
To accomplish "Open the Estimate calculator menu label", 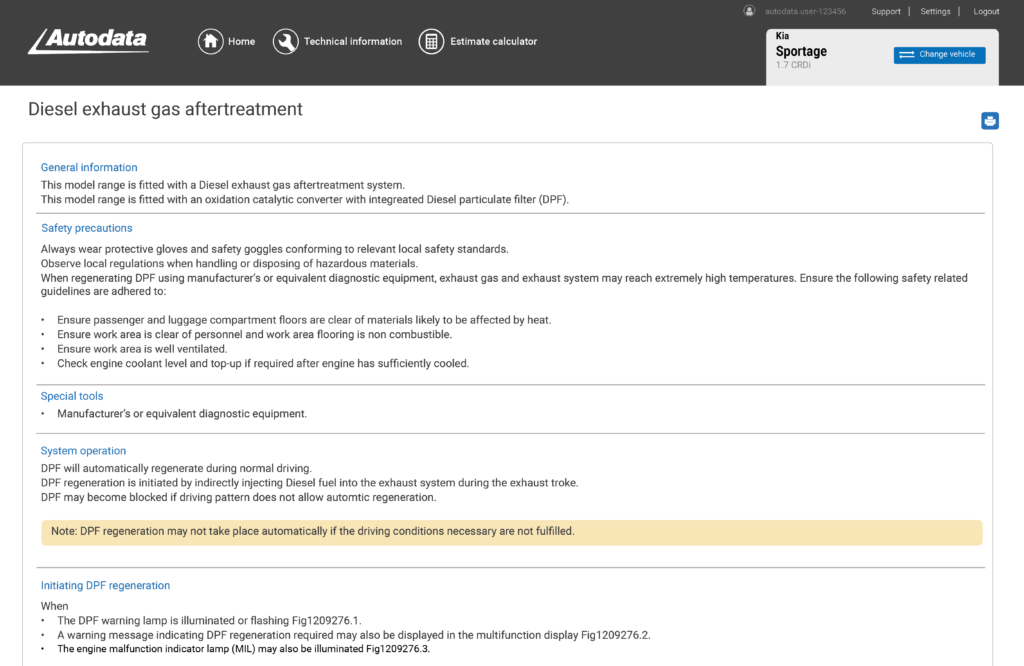I will pyautogui.click(x=493, y=42).
